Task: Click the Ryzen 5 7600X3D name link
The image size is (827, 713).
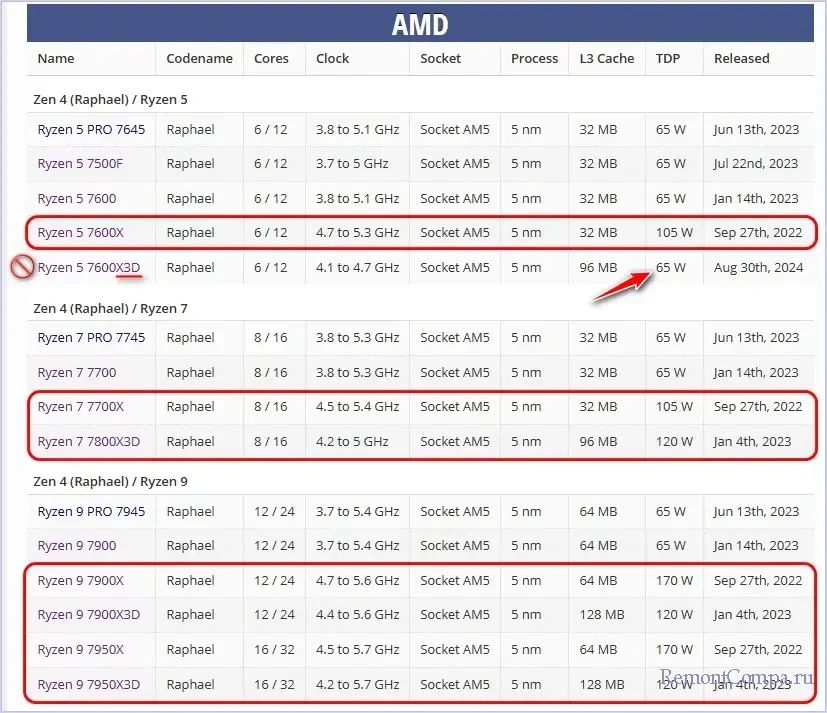Action: (x=89, y=268)
